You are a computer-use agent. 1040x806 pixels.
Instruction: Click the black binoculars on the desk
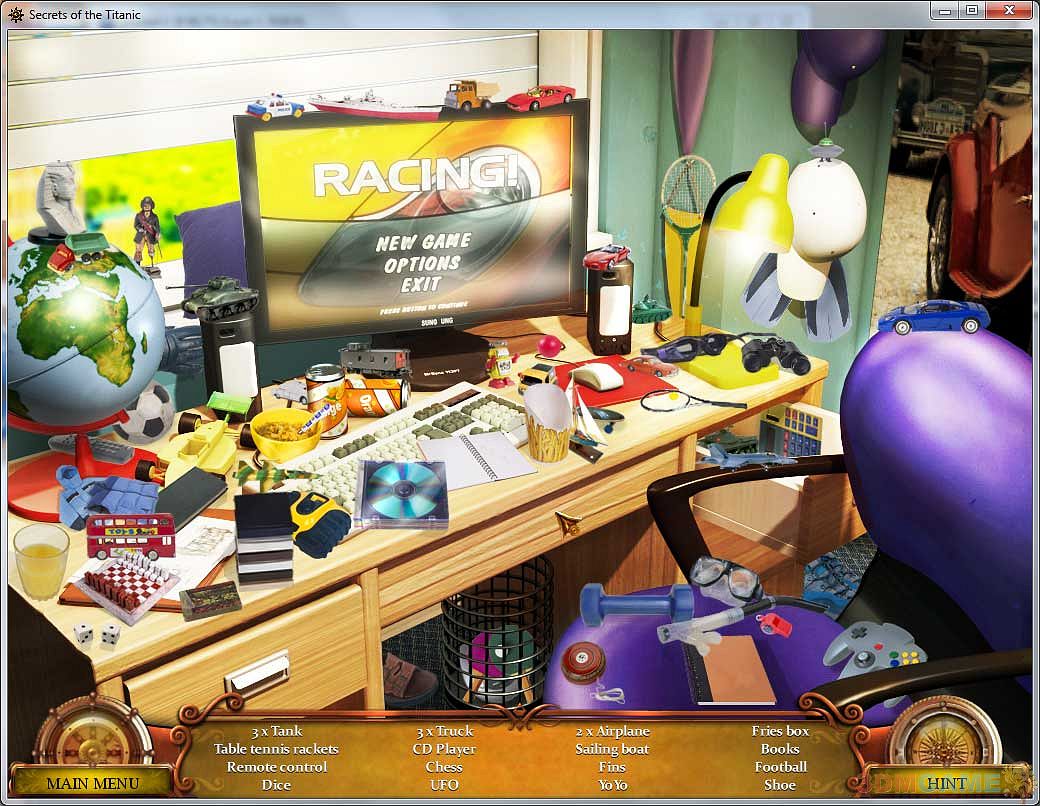click(775, 353)
